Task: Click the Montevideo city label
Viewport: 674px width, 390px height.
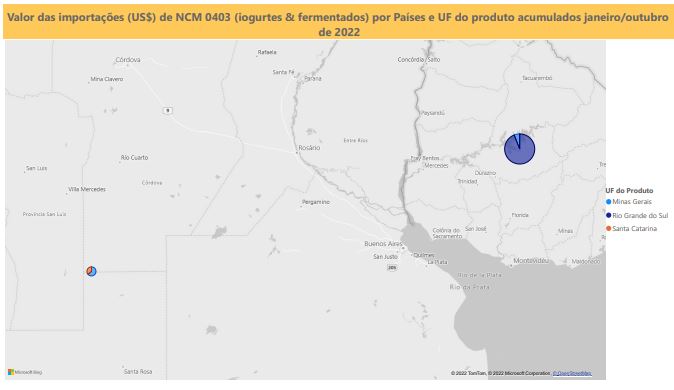Action: [531, 261]
